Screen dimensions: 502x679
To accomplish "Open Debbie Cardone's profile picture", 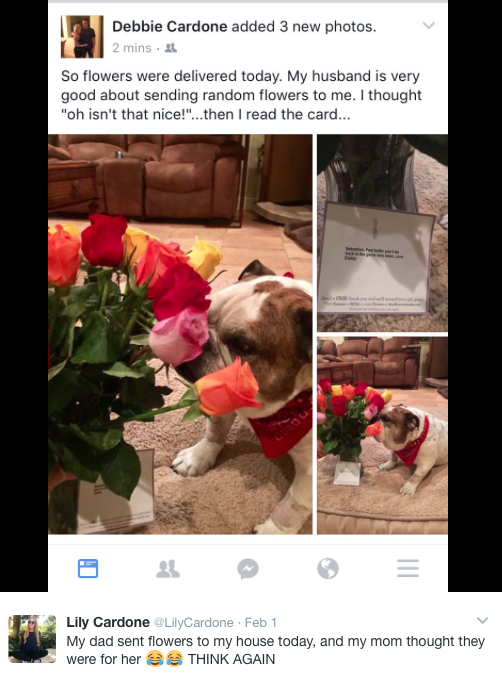I will (82, 37).
